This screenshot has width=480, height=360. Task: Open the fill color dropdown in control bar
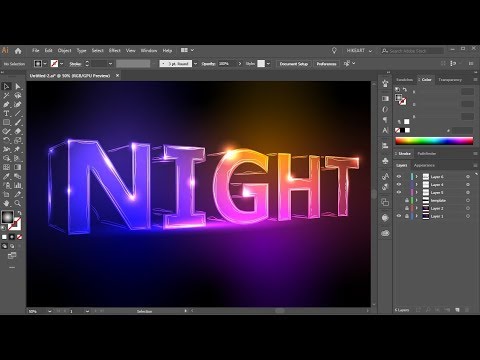point(45,64)
